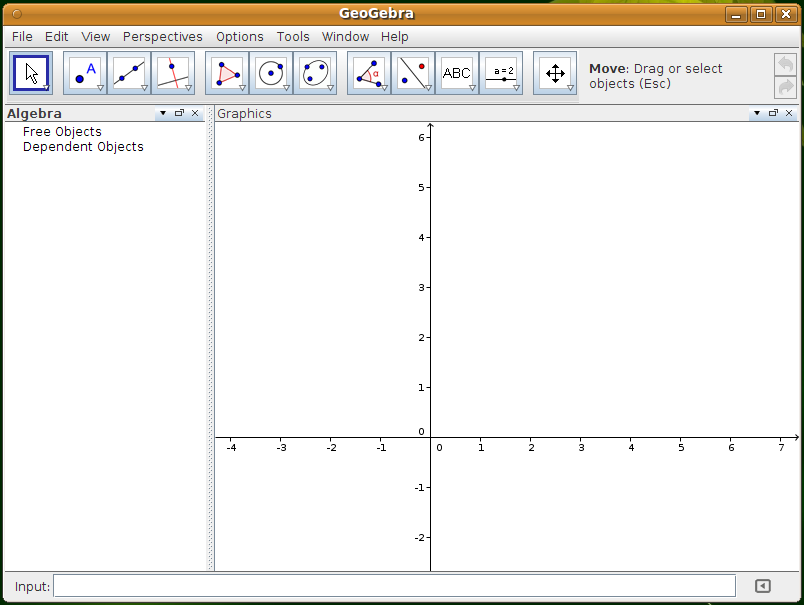Open the Algebra panel style bar arrow
Viewport: 804px width, 605px height.
(163, 113)
